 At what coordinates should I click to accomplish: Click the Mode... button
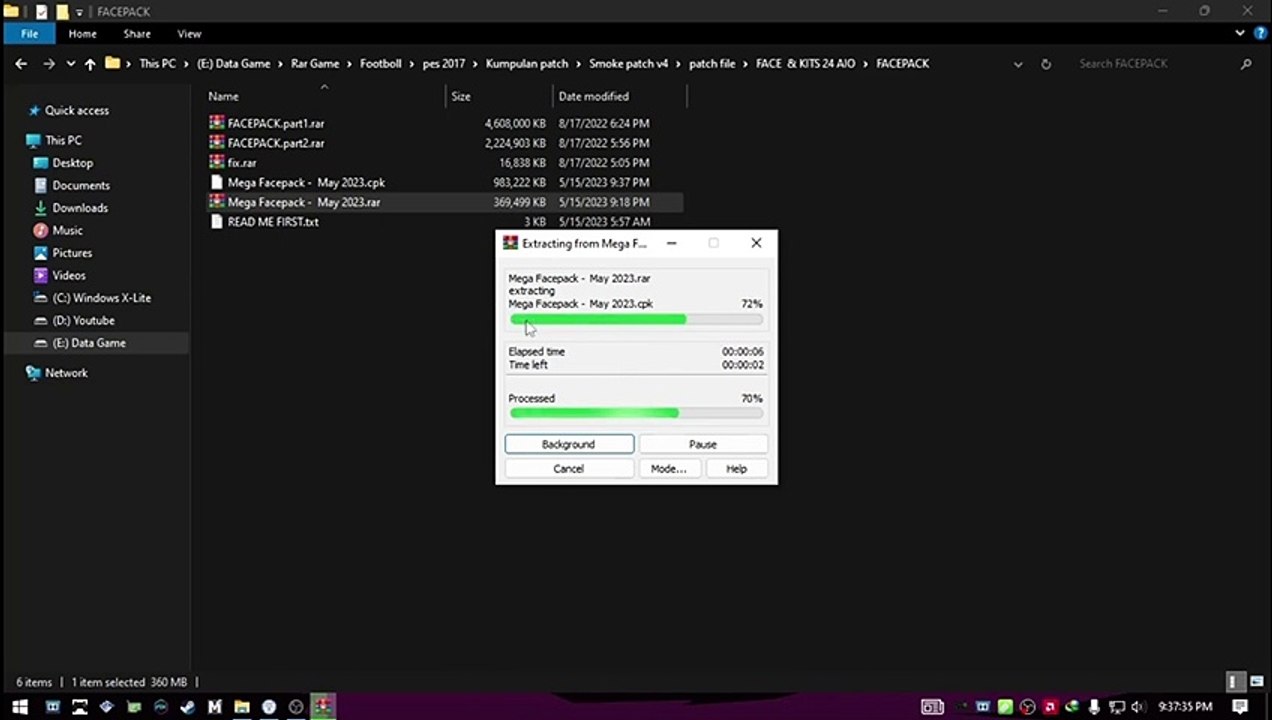coord(669,468)
